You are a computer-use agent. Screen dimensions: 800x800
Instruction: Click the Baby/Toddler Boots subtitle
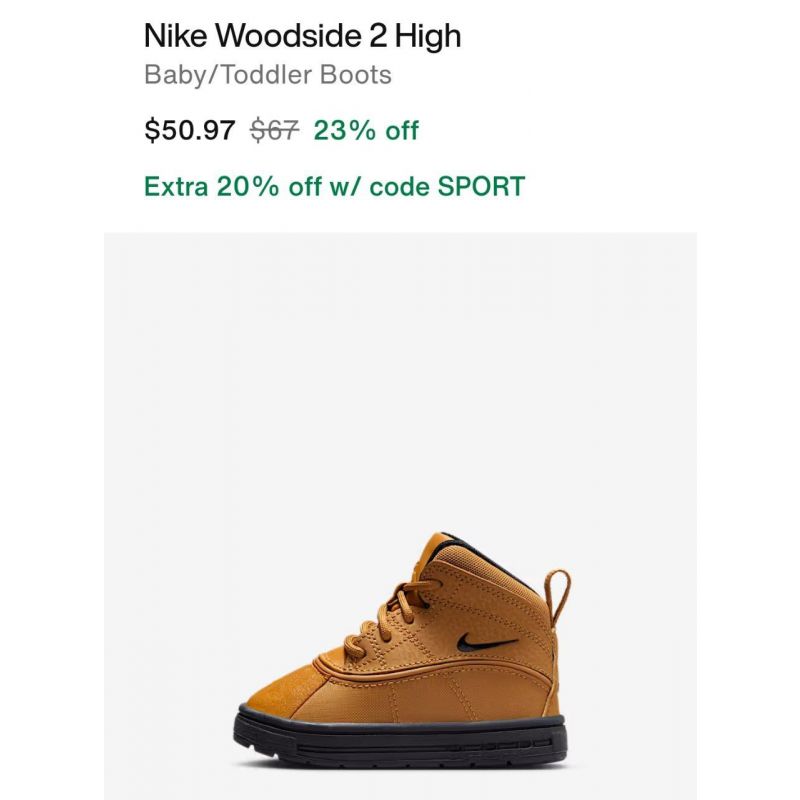[268, 75]
